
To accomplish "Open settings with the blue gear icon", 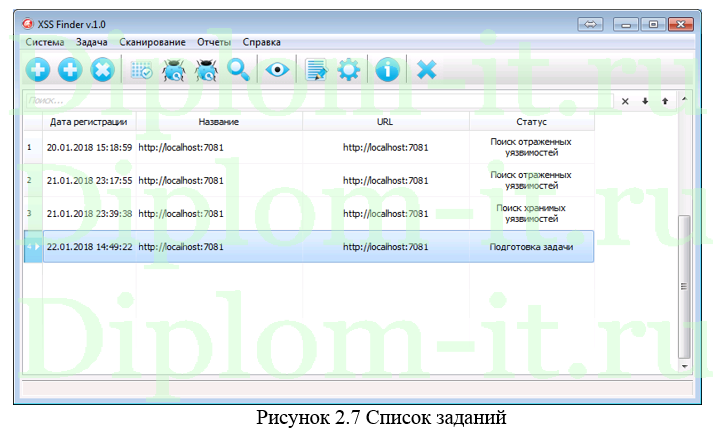I will click(x=349, y=70).
